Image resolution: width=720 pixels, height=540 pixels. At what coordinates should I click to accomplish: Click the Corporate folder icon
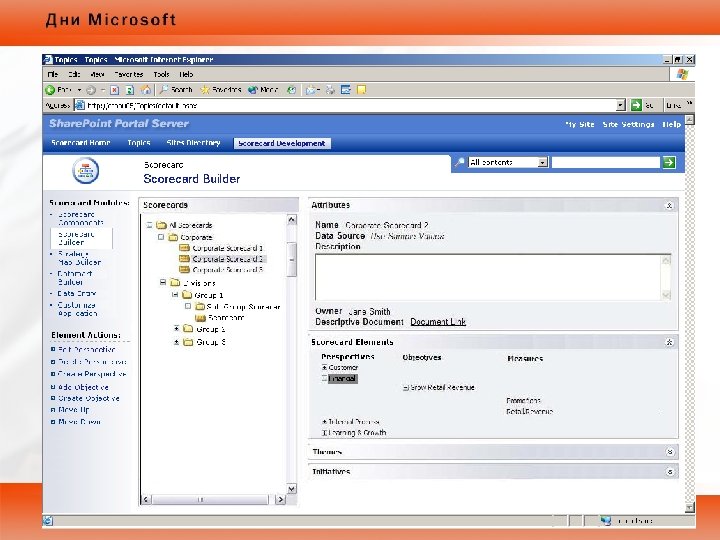[x=173, y=237]
